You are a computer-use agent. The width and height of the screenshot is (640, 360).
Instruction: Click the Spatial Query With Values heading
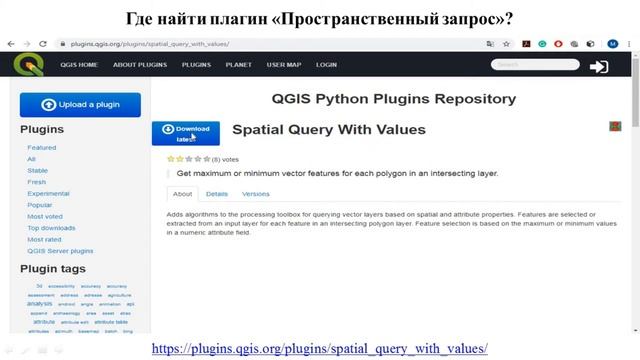click(x=329, y=129)
